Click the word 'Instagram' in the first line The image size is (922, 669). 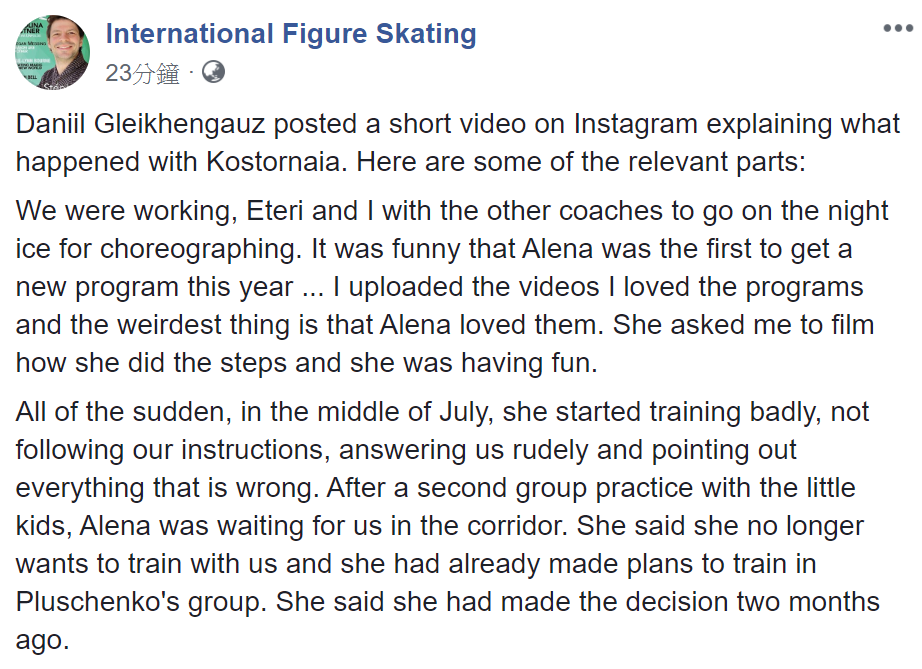(x=636, y=125)
